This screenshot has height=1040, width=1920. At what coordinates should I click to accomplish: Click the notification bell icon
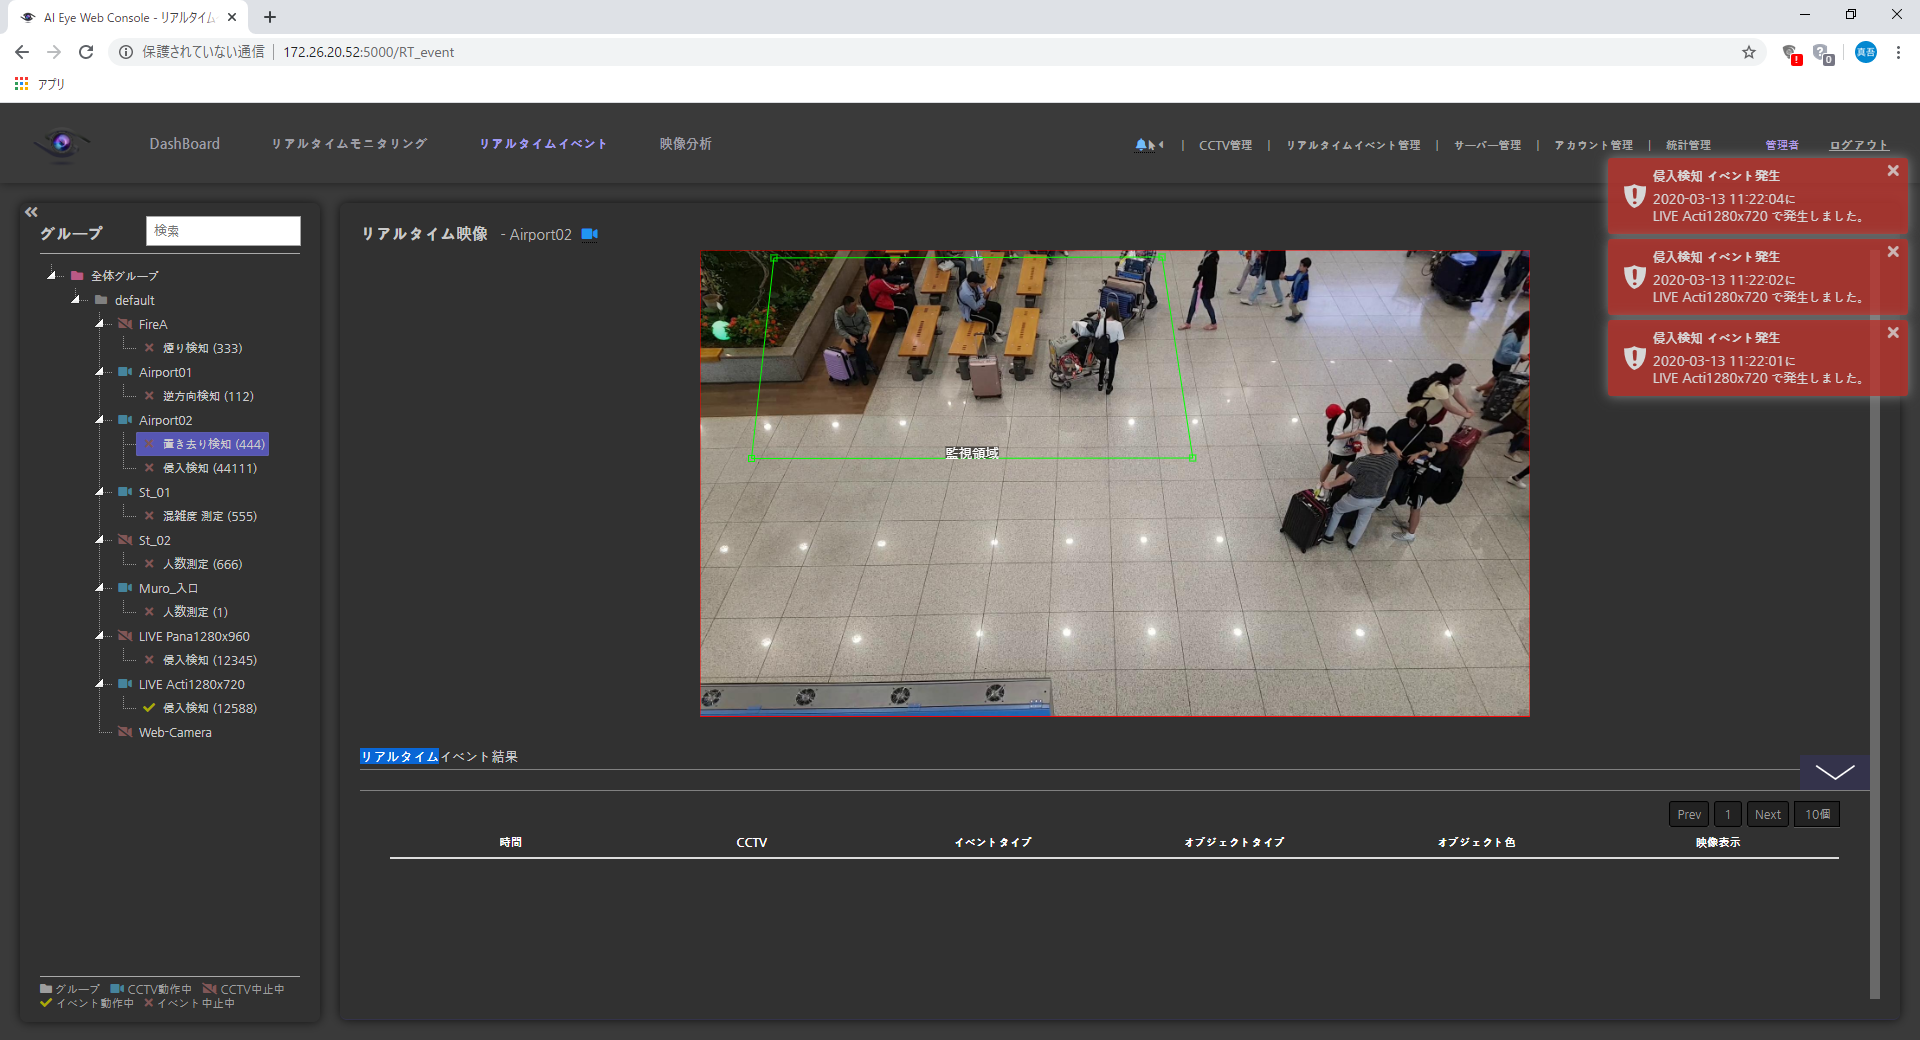click(x=1143, y=145)
